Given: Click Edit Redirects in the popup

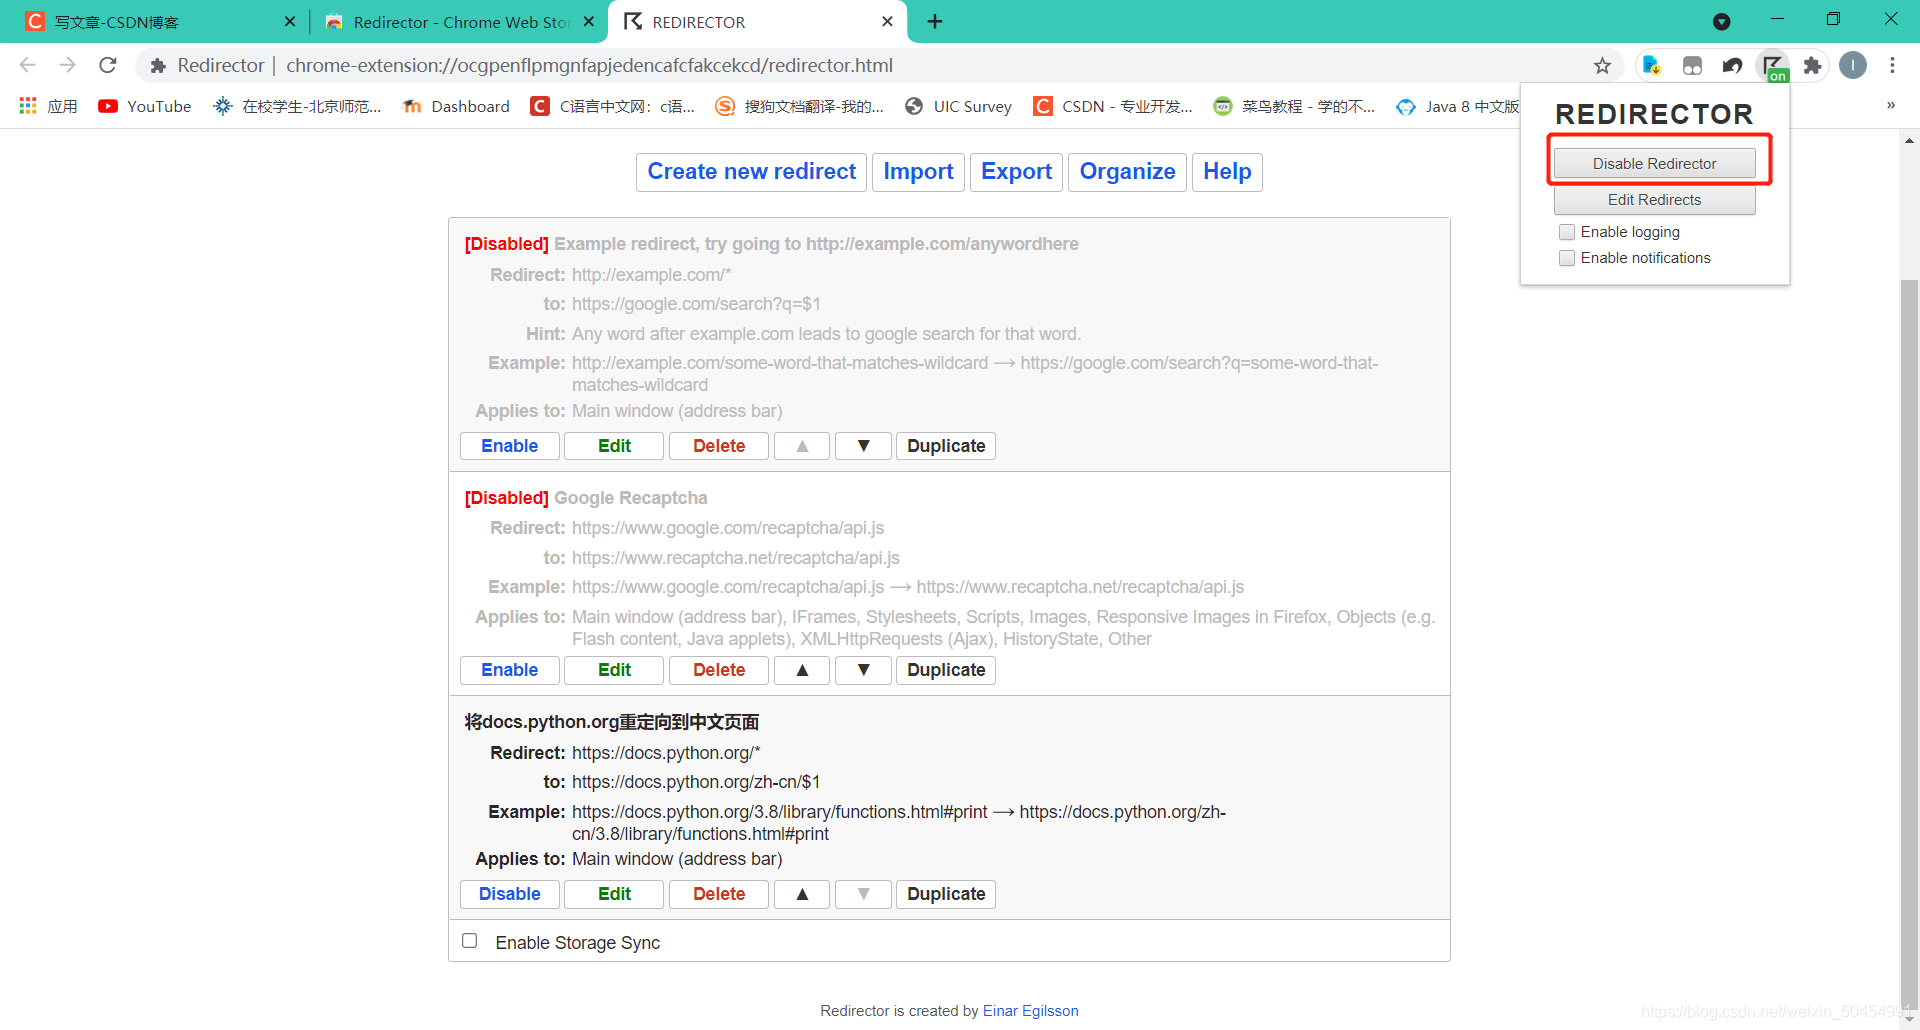Looking at the screenshot, I should pyautogui.click(x=1654, y=200).
